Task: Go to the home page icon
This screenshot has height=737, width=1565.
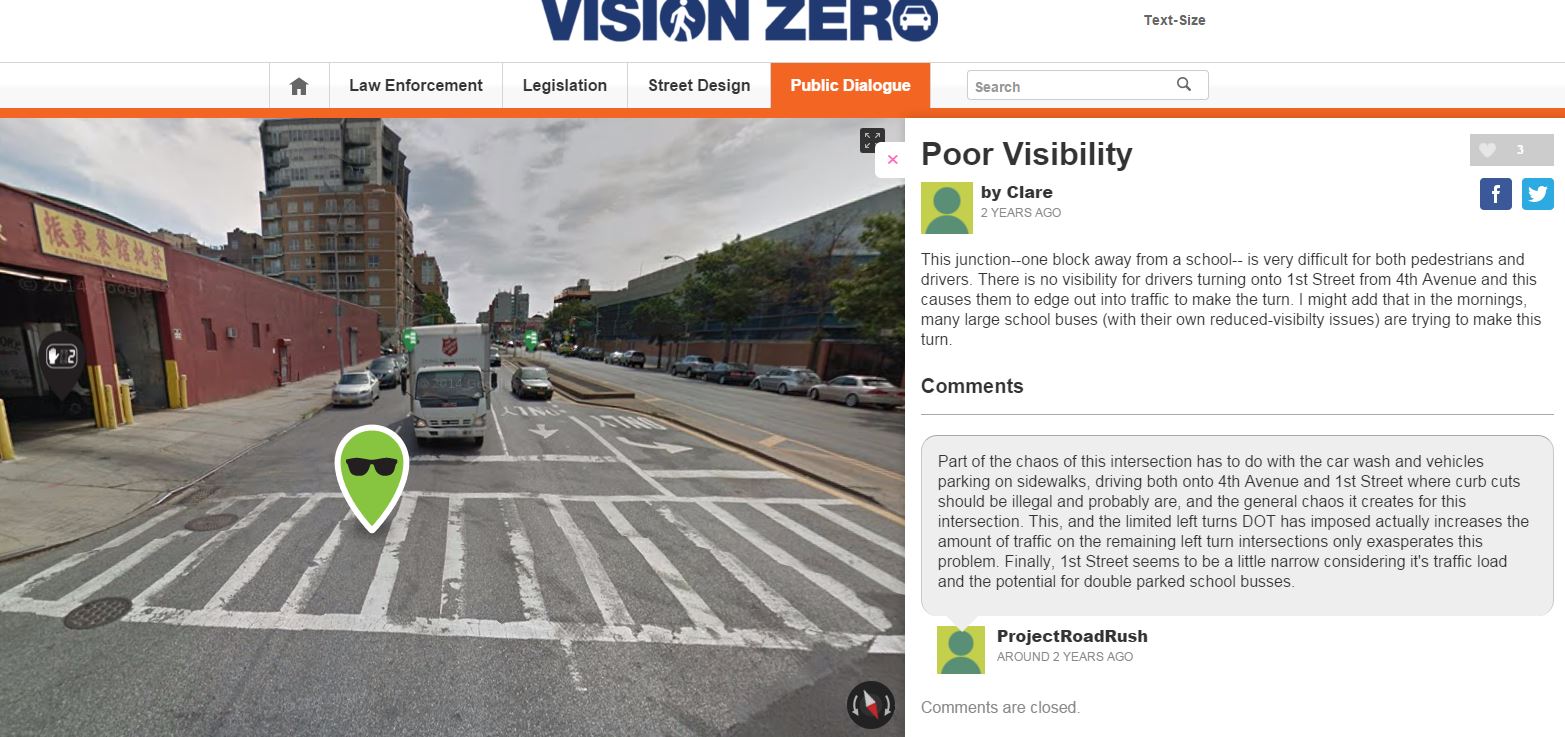Action: [298, 86]
